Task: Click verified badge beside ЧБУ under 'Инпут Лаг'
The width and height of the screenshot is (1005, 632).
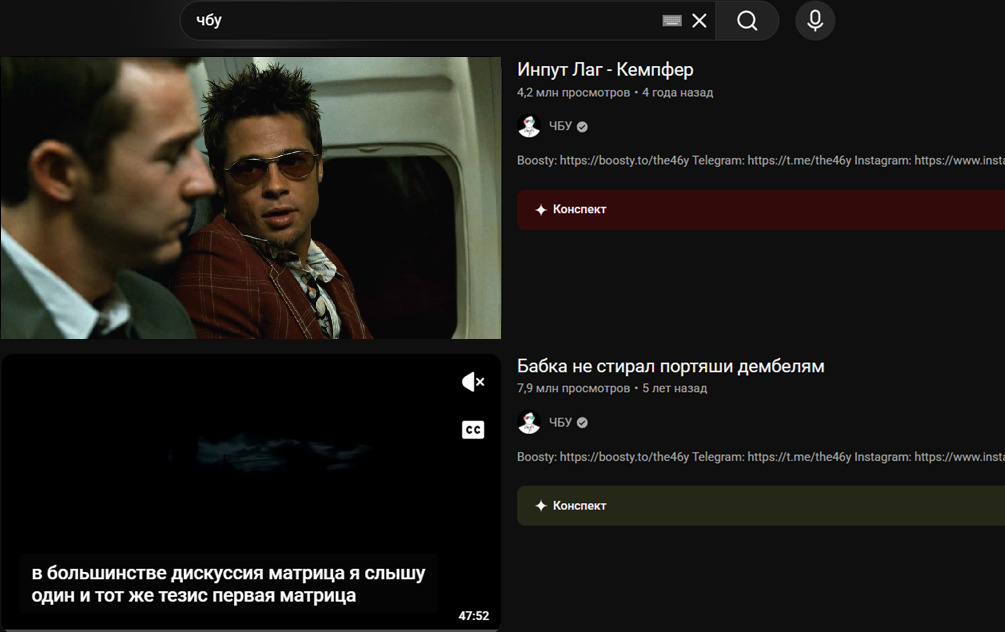Action: tap(582, 127)
